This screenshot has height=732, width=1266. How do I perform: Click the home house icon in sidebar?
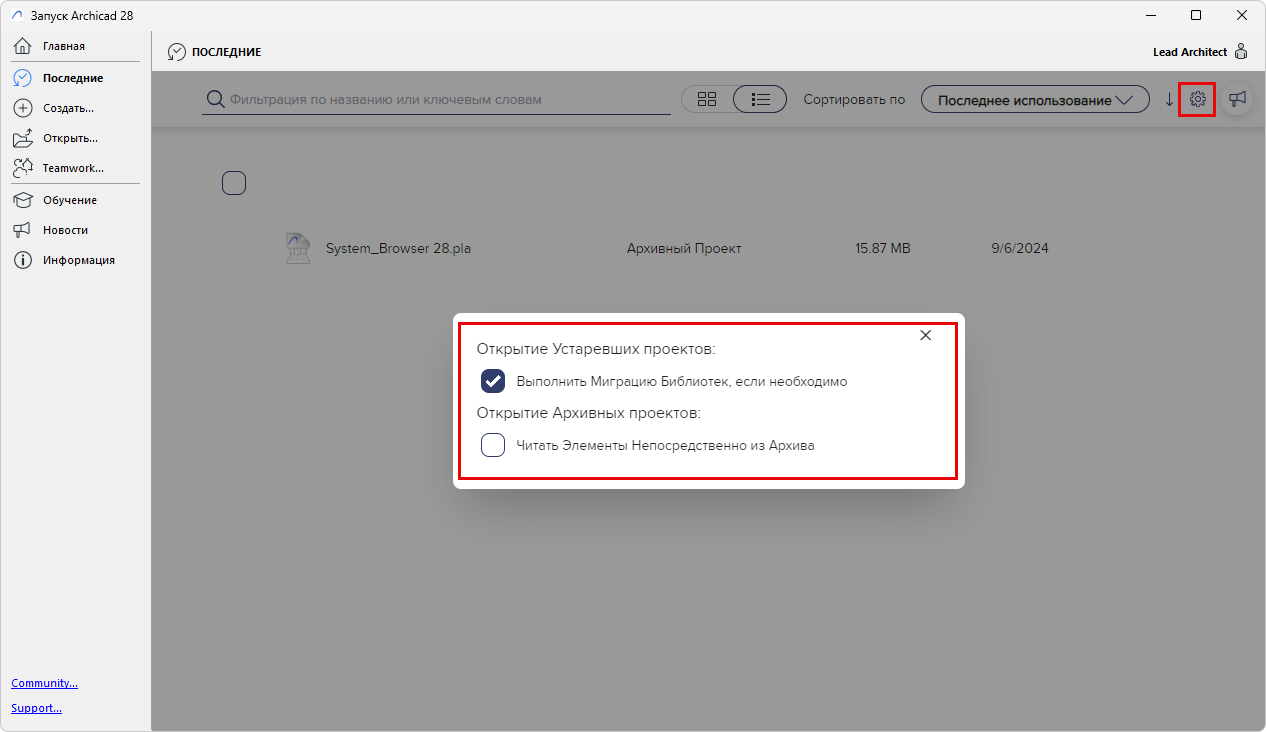click(x=22, y=46)
